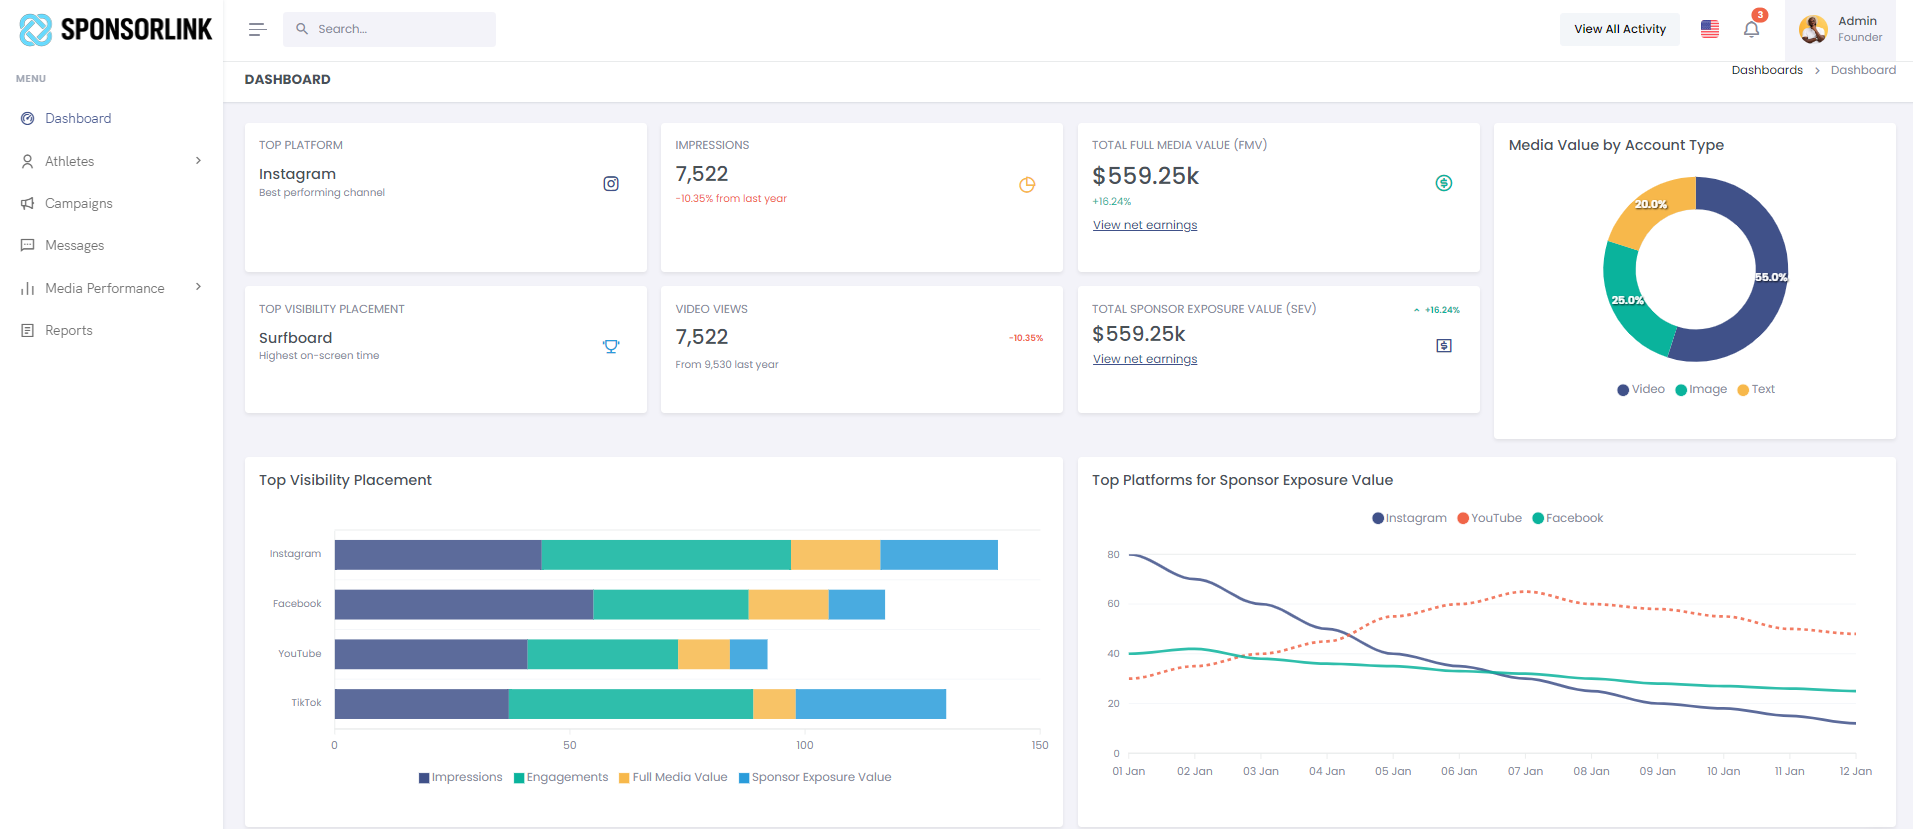
Task: Click the trophy icon in Top Visibility Placement card
Action: tap(611, 347)
